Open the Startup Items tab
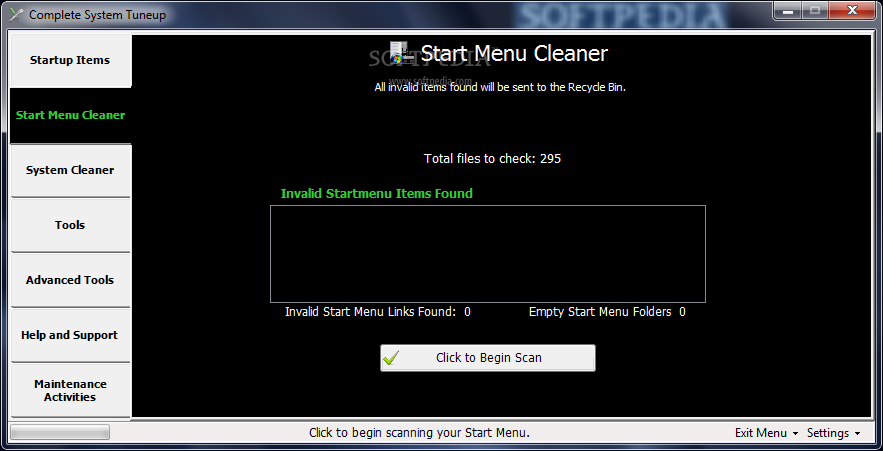 [x=70, y=60]
